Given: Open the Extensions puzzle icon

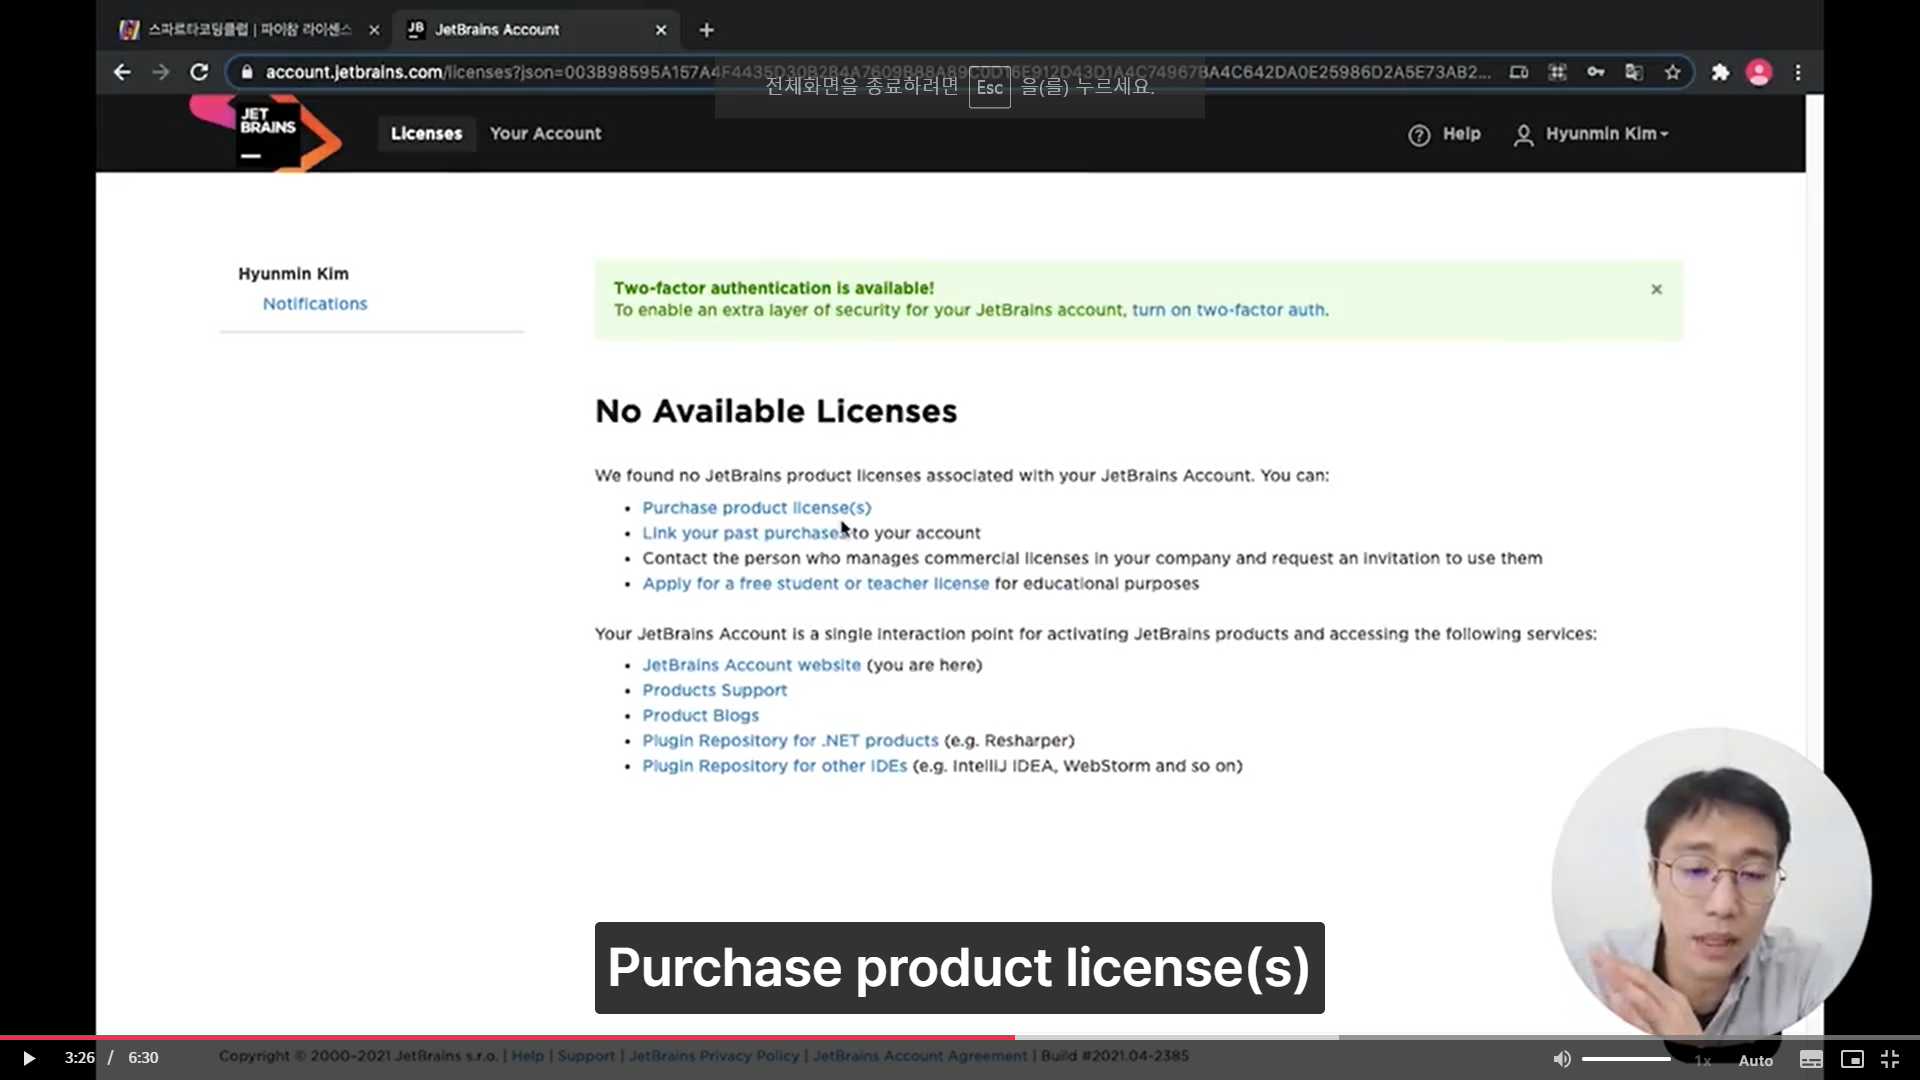Looking at the screenshot, I should tap(1720, 72).
